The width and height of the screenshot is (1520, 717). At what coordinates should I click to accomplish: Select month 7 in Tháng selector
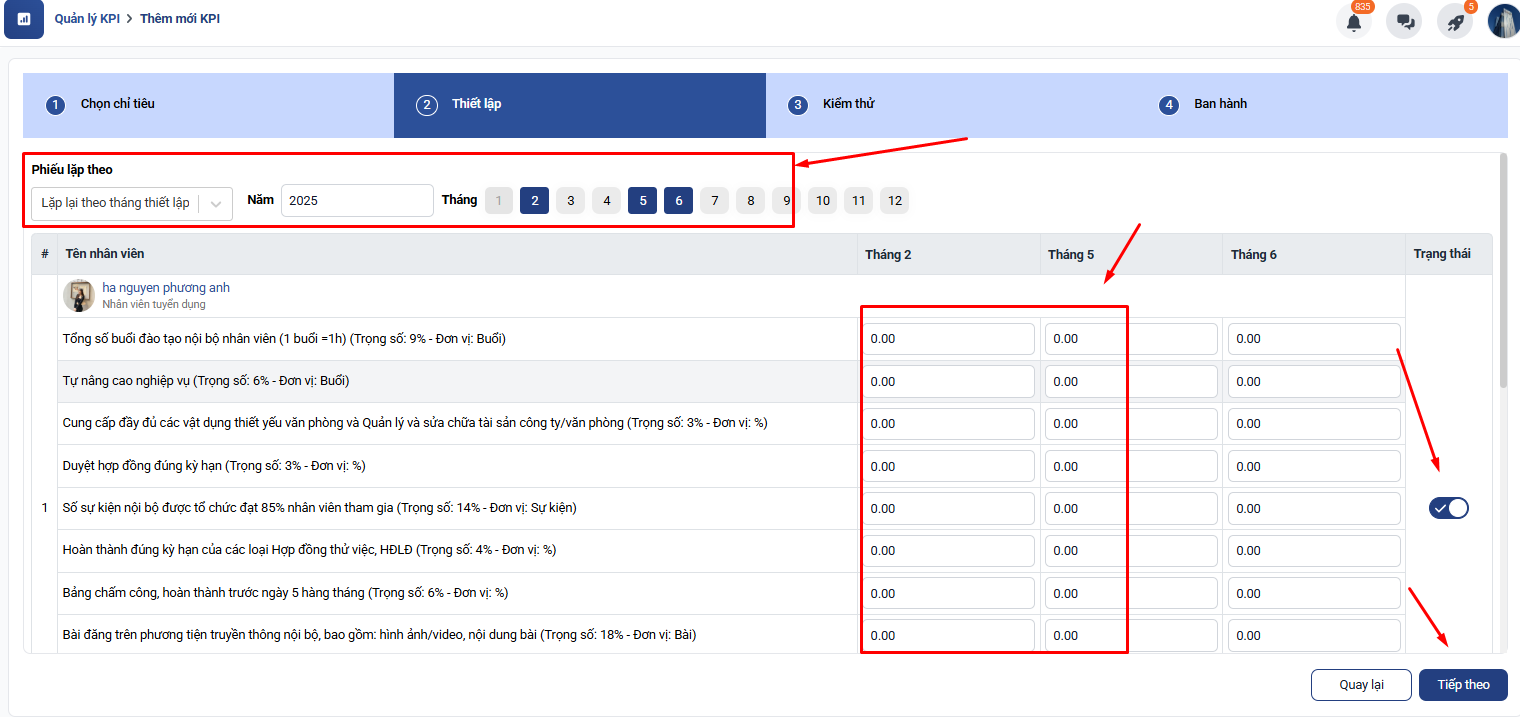(x=714, y=201)
